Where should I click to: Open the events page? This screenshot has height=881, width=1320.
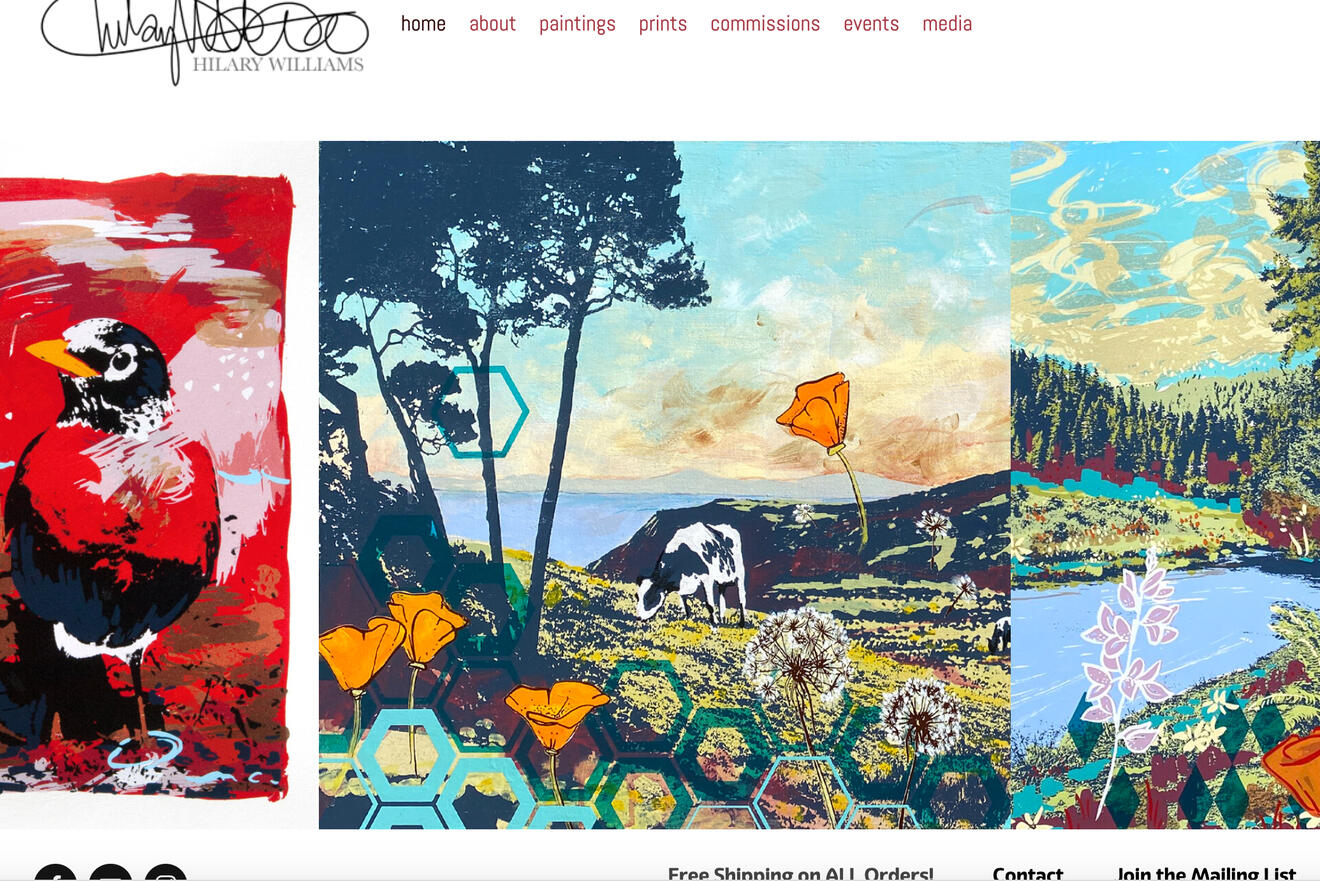(871, 24)
